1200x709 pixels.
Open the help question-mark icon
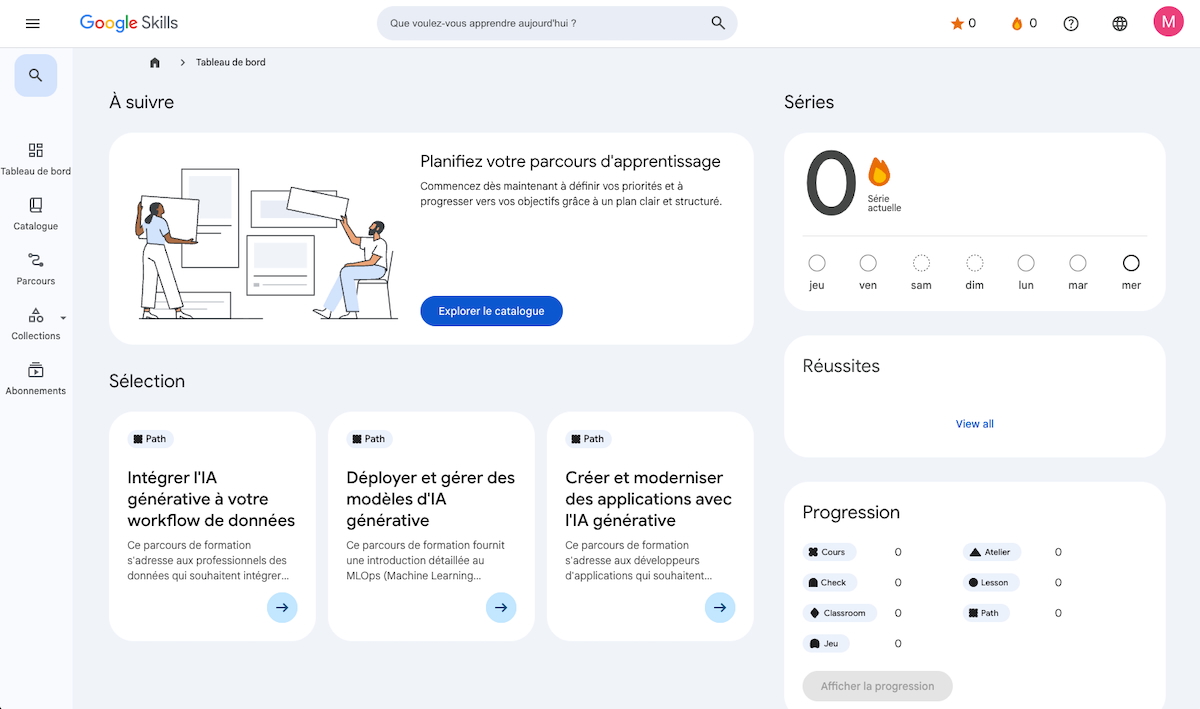coord(1071,23)
